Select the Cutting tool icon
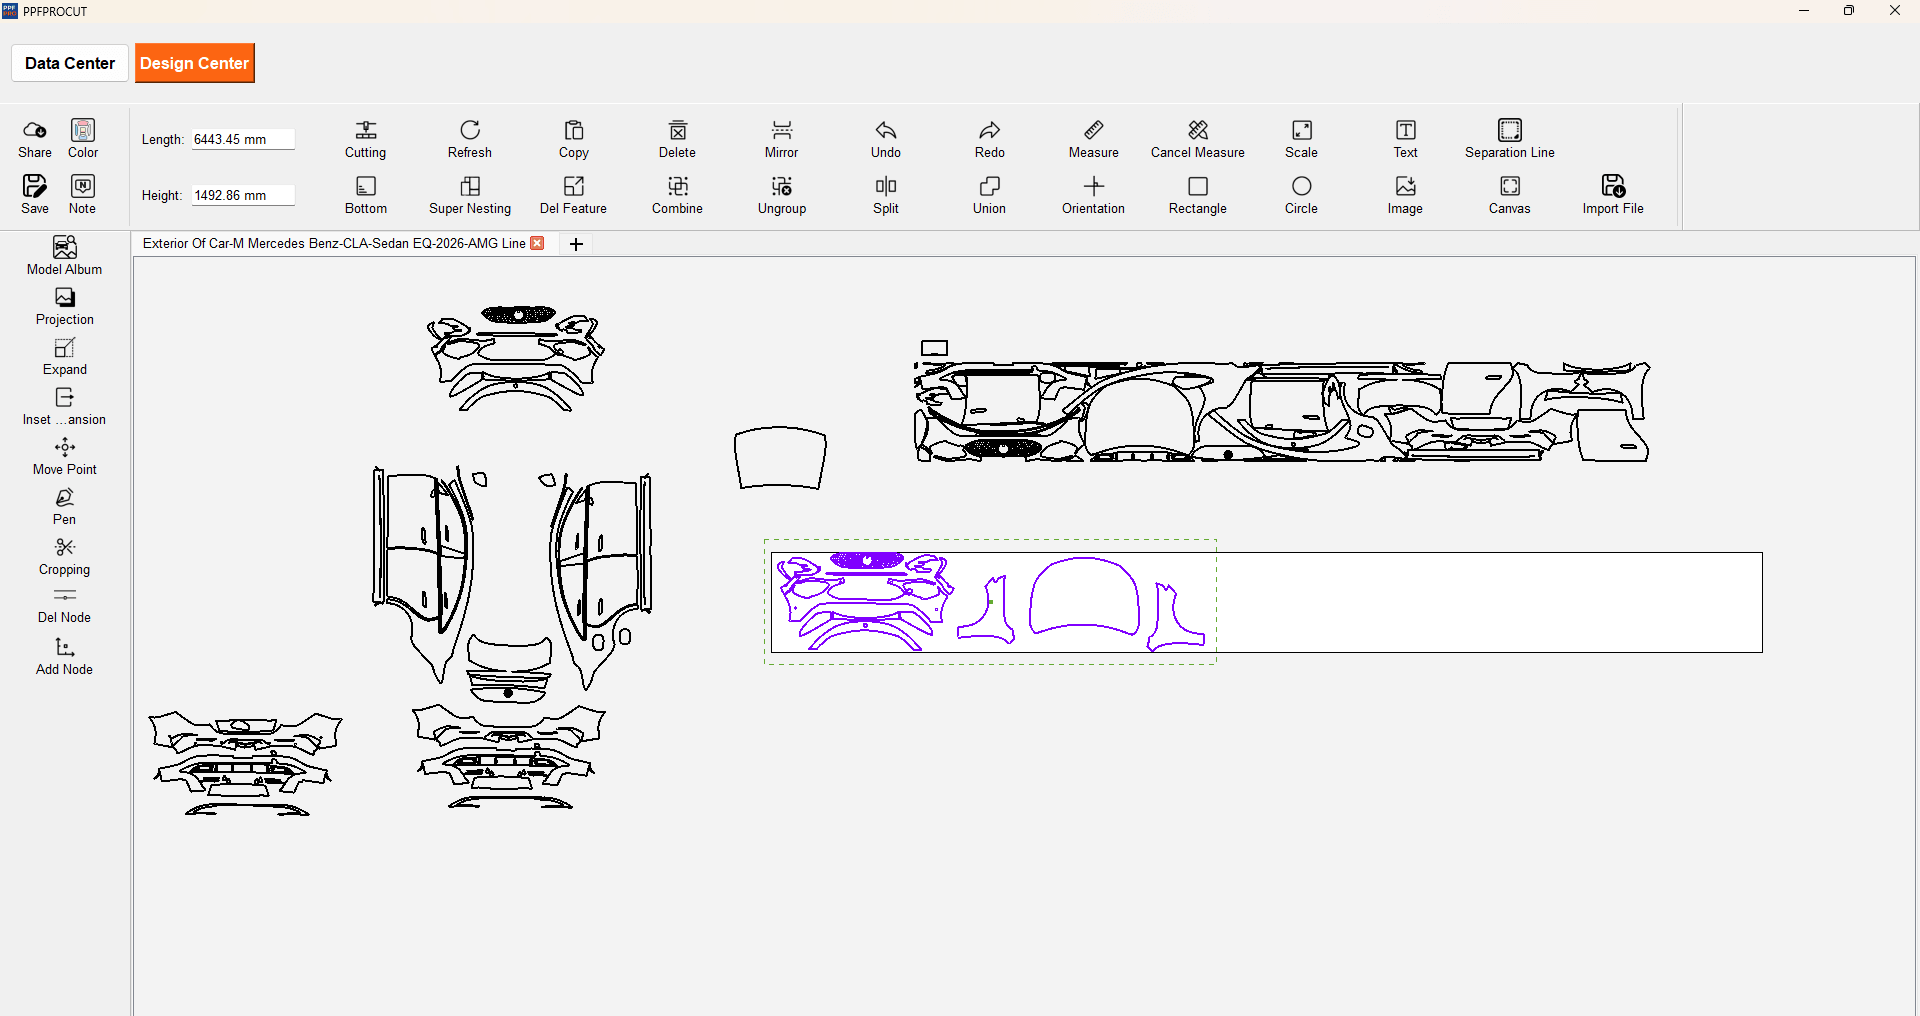Viewport: 1920px width, 1016px height. [x=365, y=131]
